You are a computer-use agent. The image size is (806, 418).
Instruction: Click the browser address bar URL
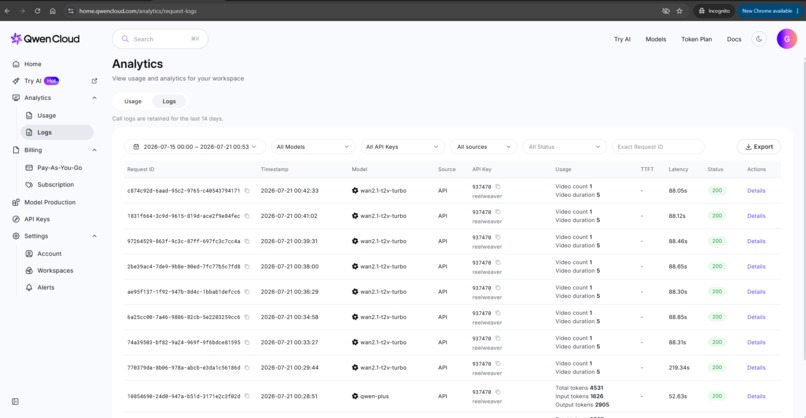[138, 11]
